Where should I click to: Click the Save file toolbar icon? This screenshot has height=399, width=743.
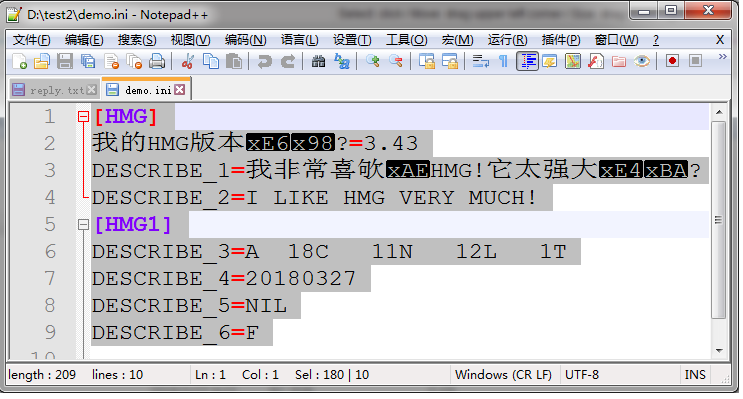[65, 61]
